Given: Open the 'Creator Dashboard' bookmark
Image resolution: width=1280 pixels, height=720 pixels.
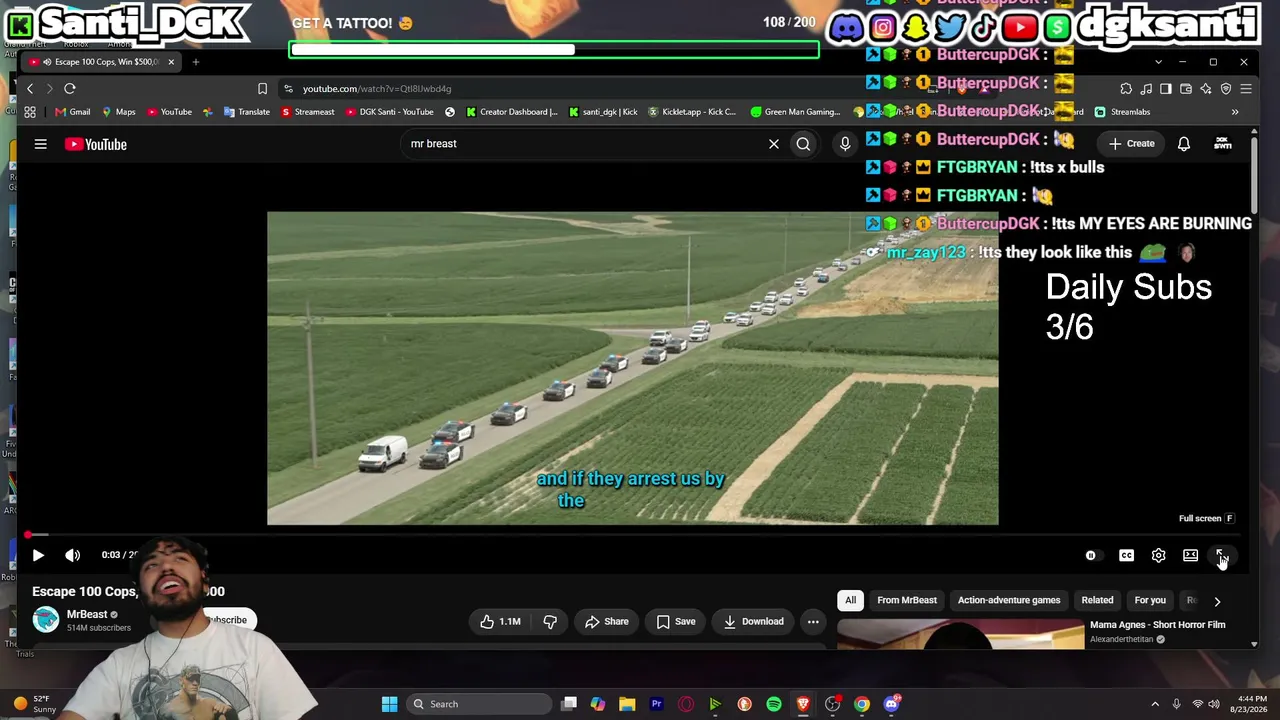Looking at the screenshot, I should click(x=511, y=112).
